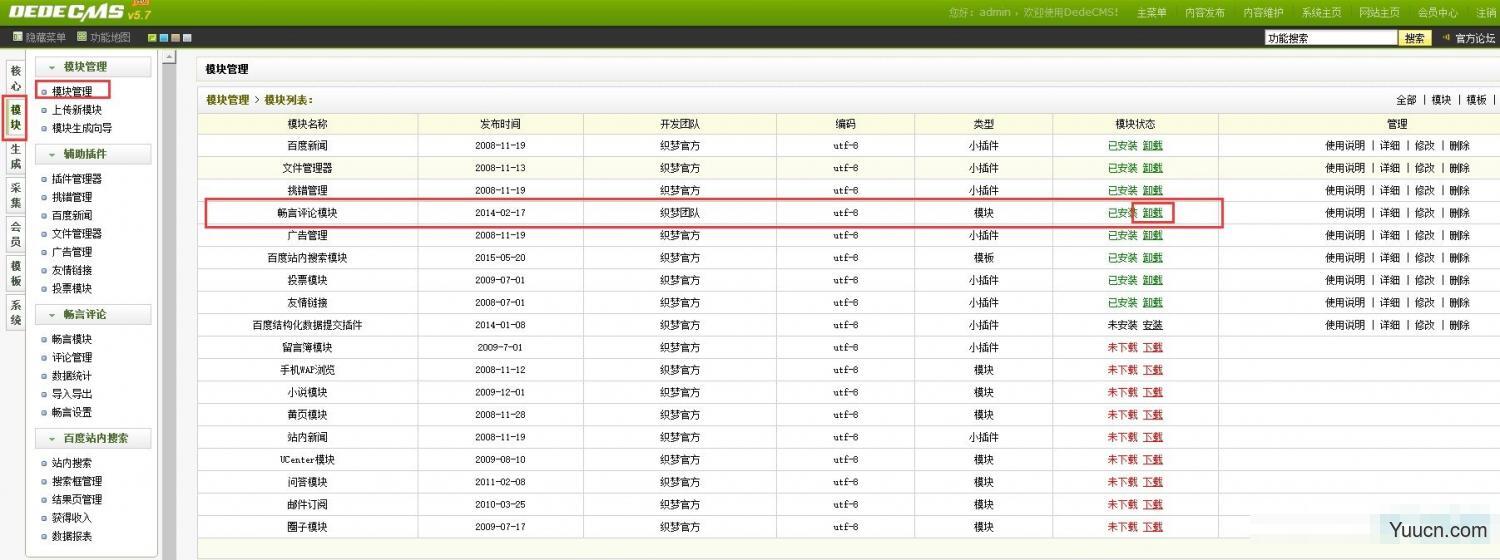Click the 官方论坛 speaker icon
The image size is (1500, 560).
[1445, 38]
